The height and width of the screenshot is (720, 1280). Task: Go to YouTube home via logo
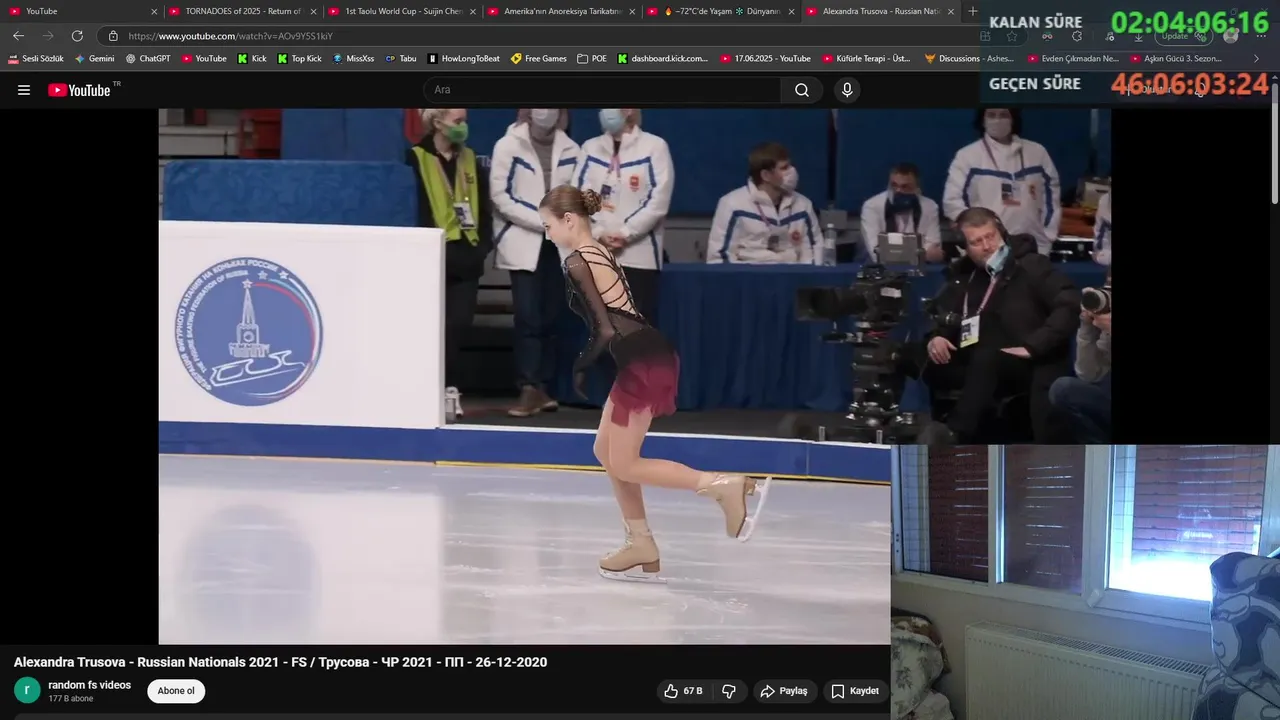pos(79,90)
